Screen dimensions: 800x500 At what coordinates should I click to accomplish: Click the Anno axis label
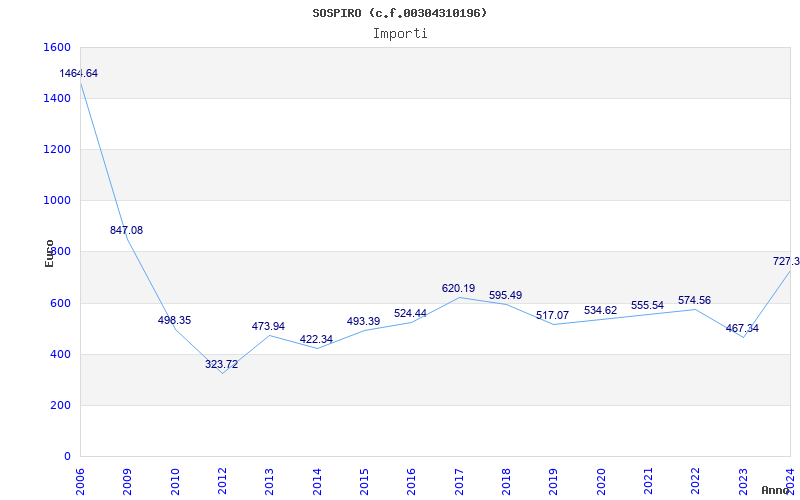point(776,490)
